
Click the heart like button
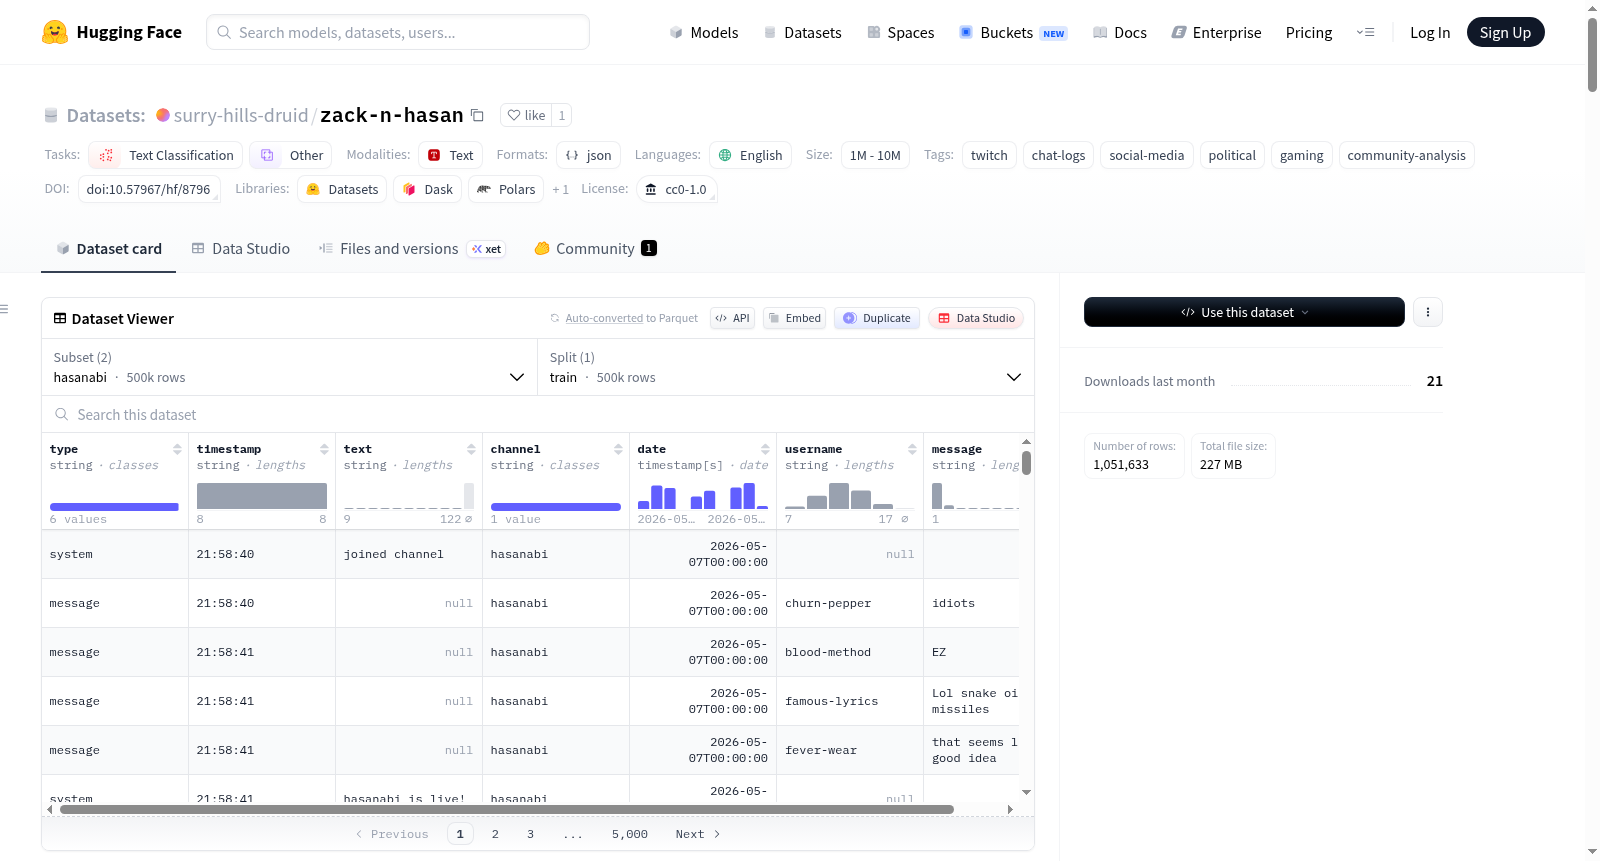pos(526,115)
